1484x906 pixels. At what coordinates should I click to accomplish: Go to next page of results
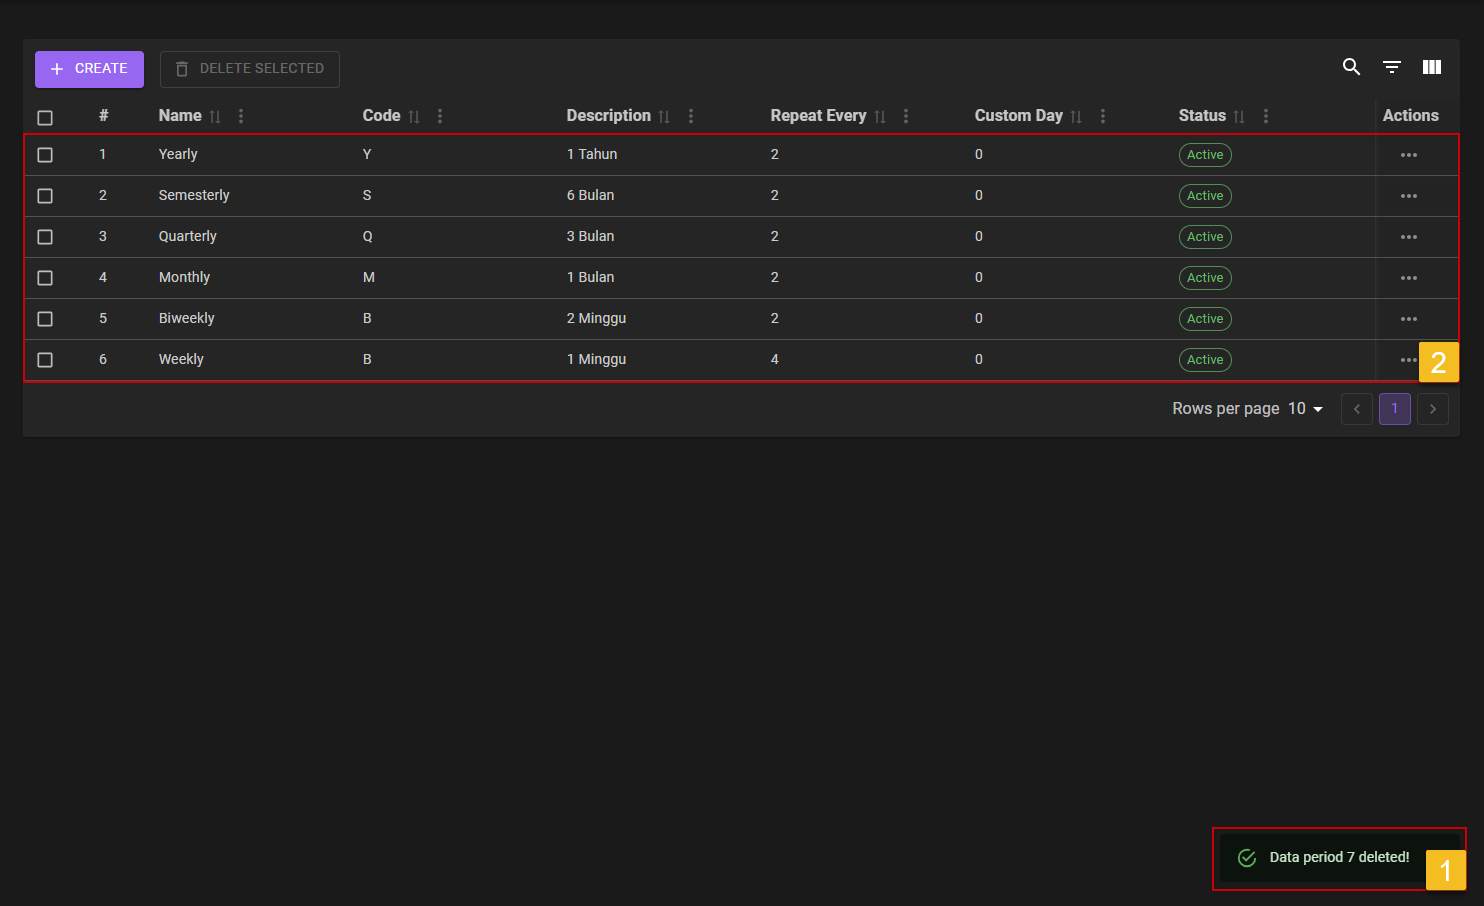pyautogui.click(x=1432, y=409)
